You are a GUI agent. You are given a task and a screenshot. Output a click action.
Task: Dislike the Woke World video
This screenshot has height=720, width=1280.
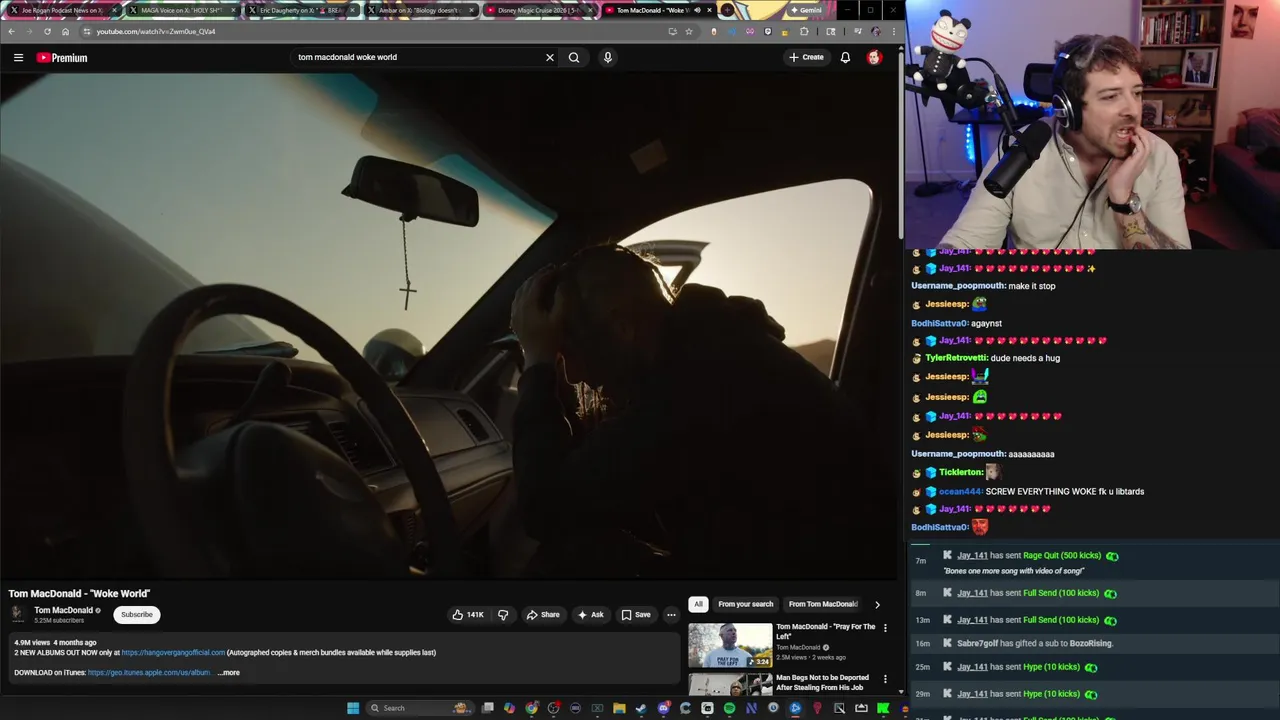pos(503,614)
